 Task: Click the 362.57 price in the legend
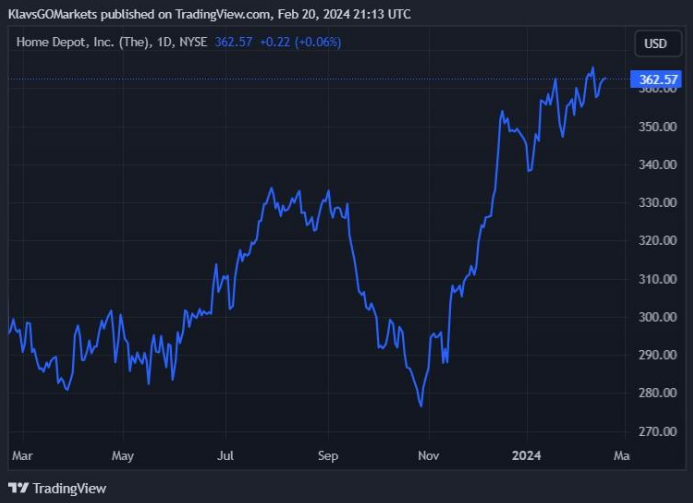(234, 43)
